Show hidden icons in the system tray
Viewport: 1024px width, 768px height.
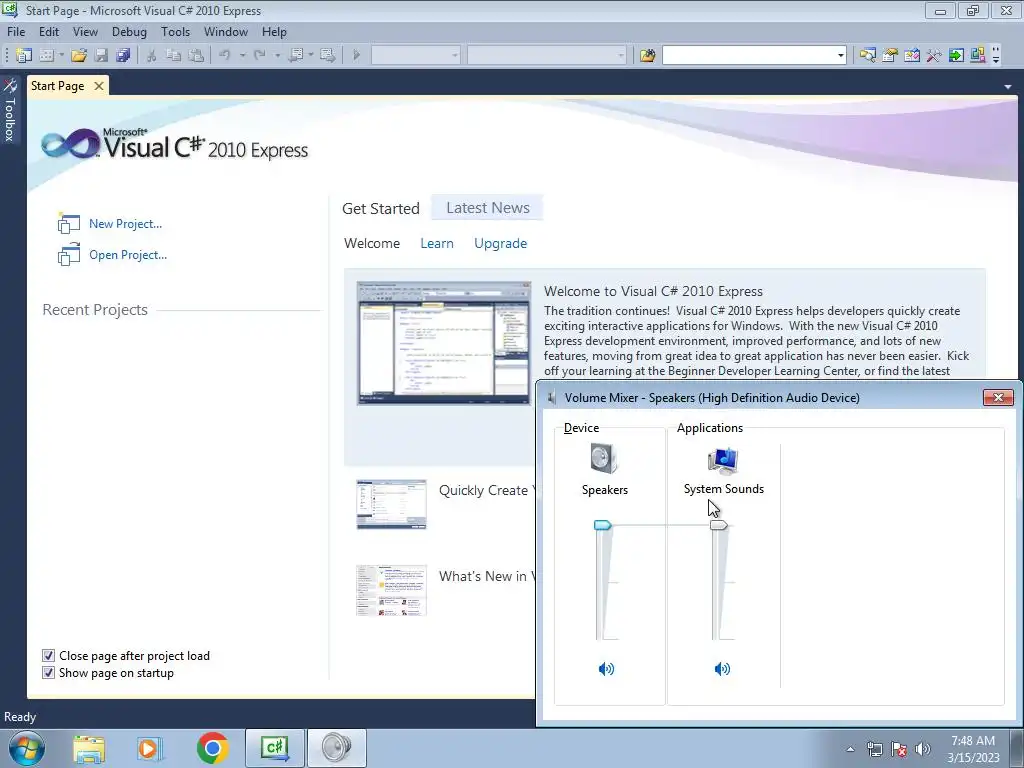click(850, 749)
